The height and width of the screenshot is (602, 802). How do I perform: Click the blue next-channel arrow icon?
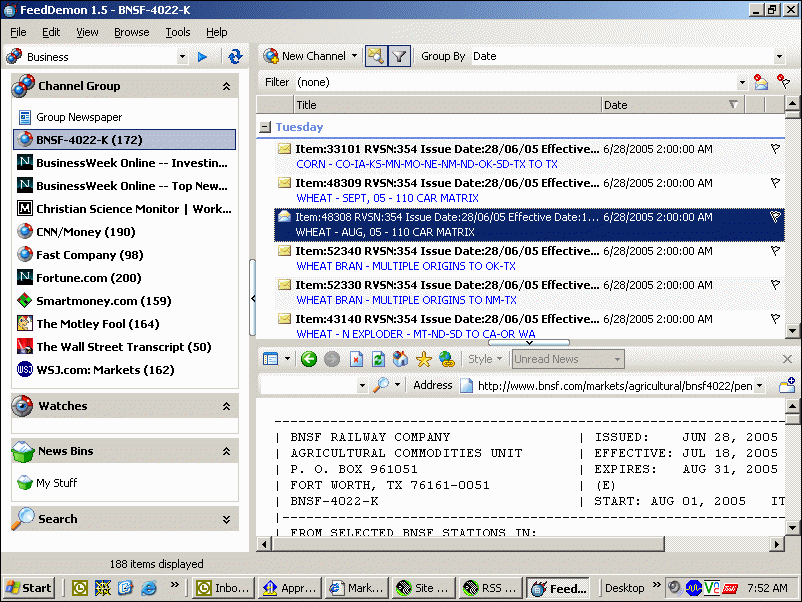203,57
